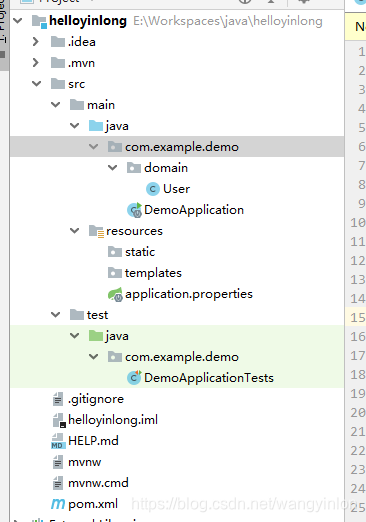Collapse the src folder

[36, 84]
